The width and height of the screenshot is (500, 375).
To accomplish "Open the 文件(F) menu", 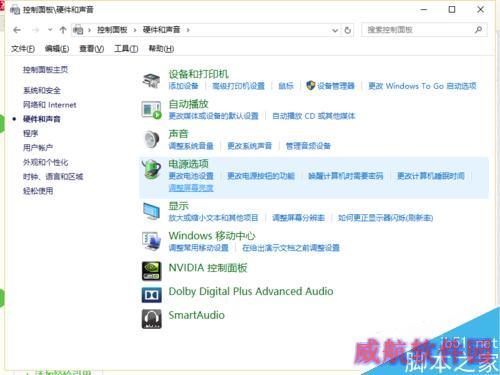I will [23, 49].
